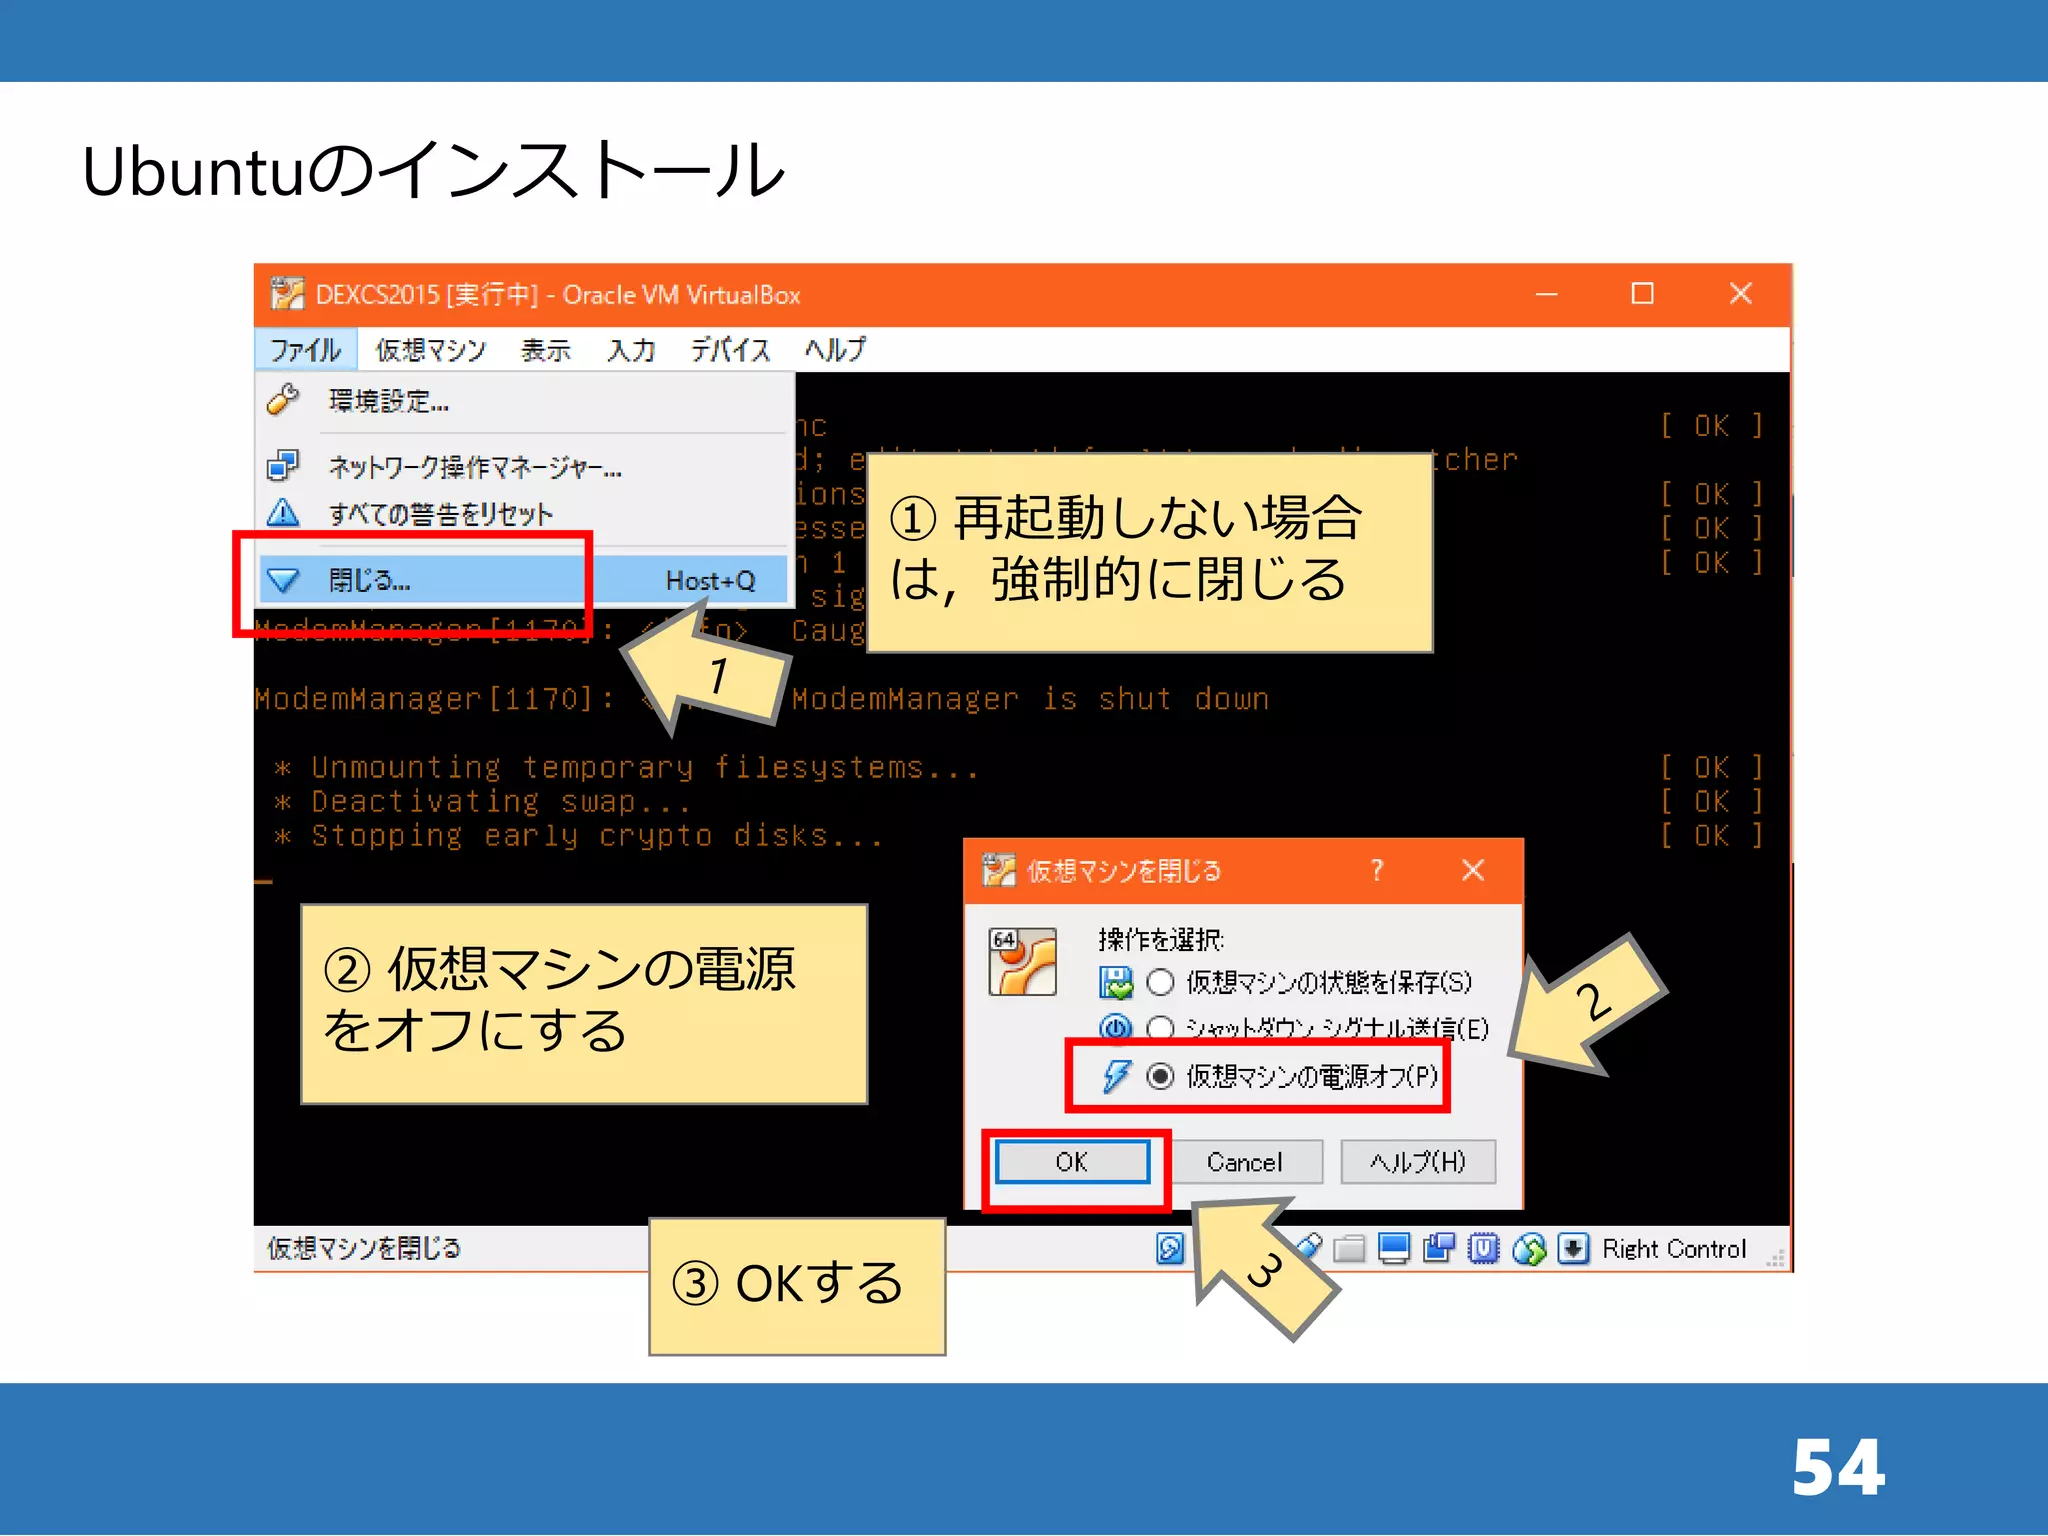Click the video capture status icon

coord(1439,1248)
